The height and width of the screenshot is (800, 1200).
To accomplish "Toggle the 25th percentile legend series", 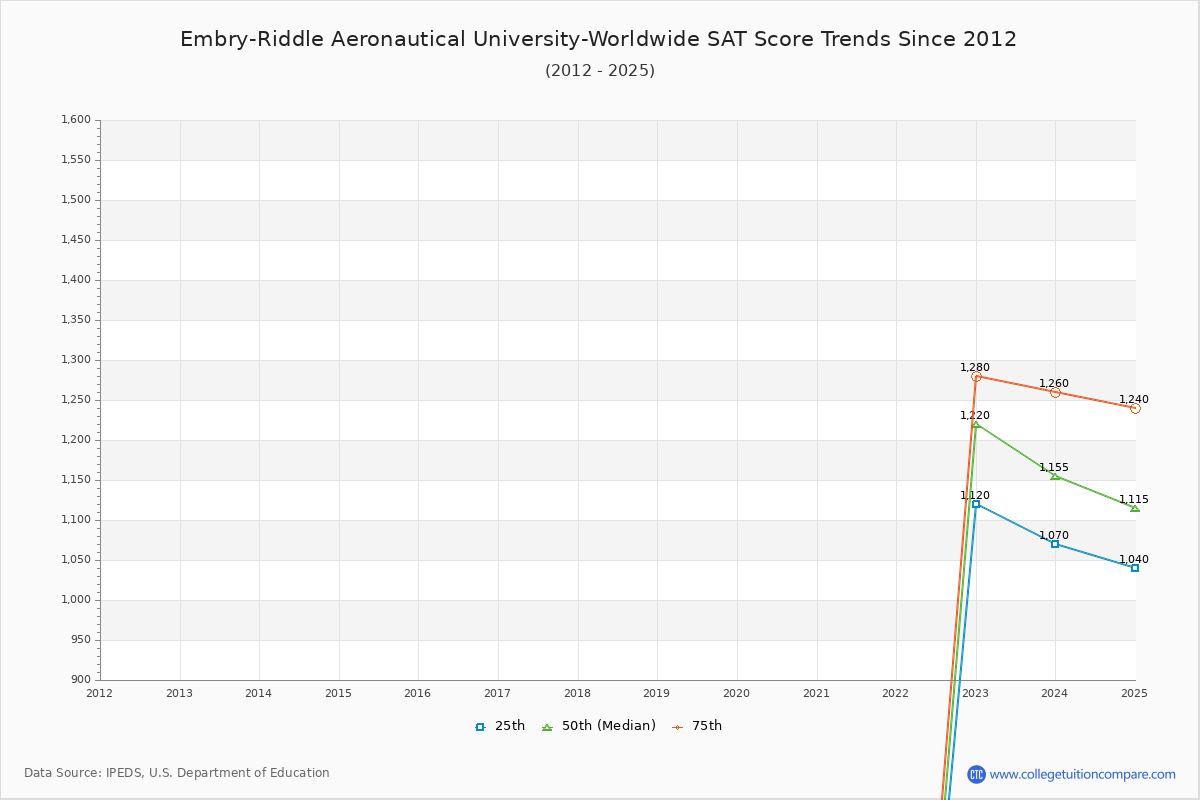I will [x=500, y=726].
